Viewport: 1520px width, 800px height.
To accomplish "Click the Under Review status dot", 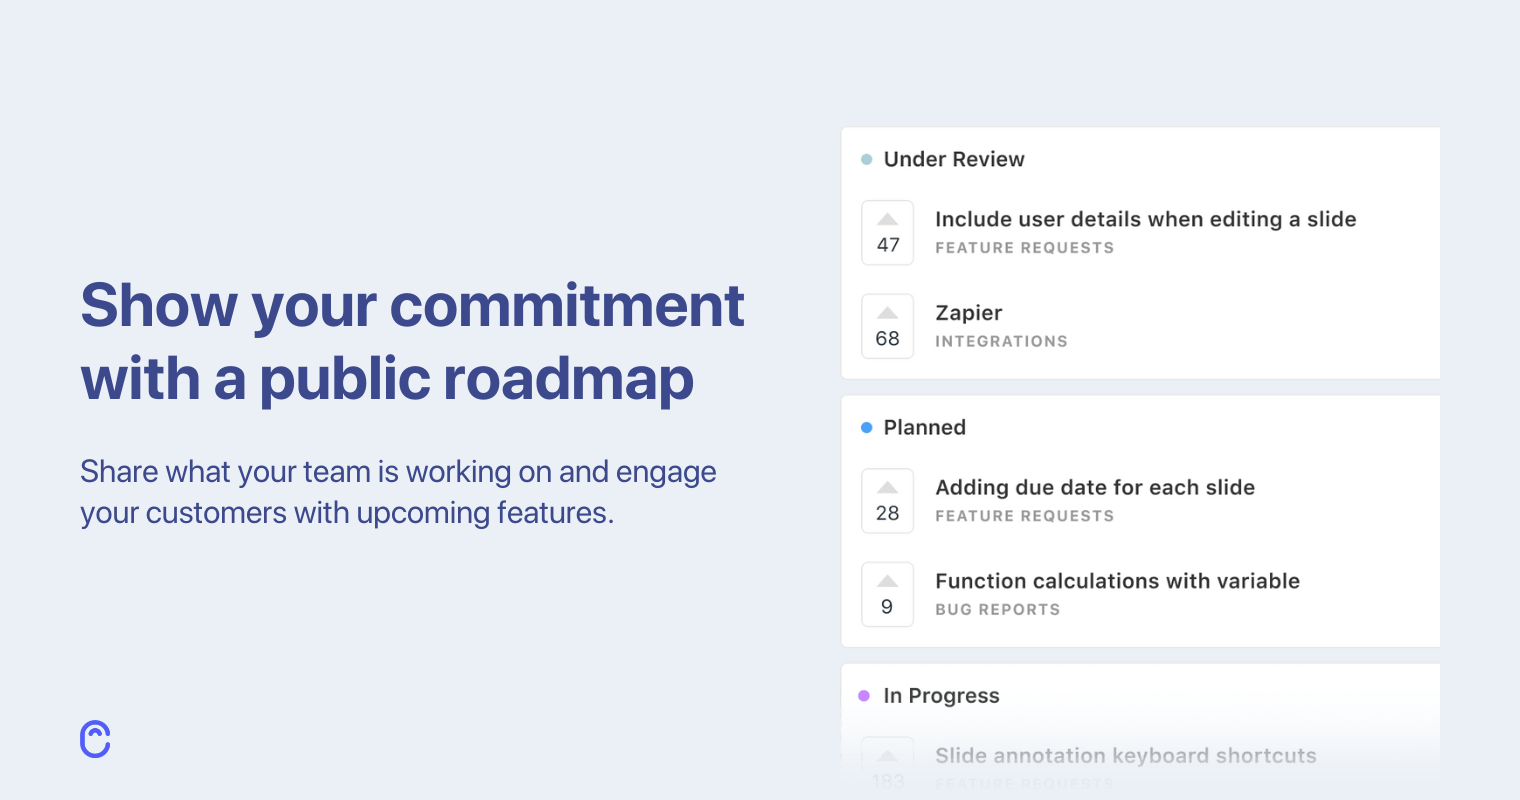I will tap(866, 159).
